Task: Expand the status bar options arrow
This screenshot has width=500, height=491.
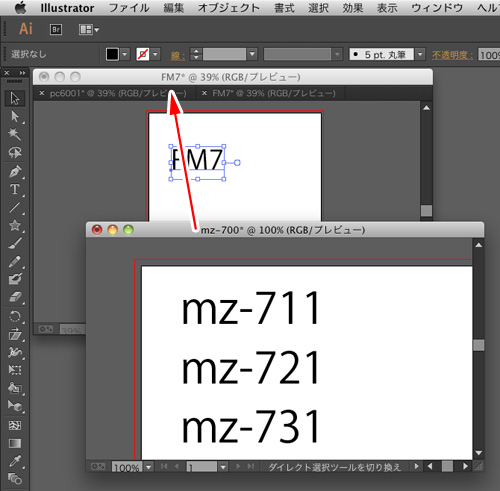Action: click(416, 466)
